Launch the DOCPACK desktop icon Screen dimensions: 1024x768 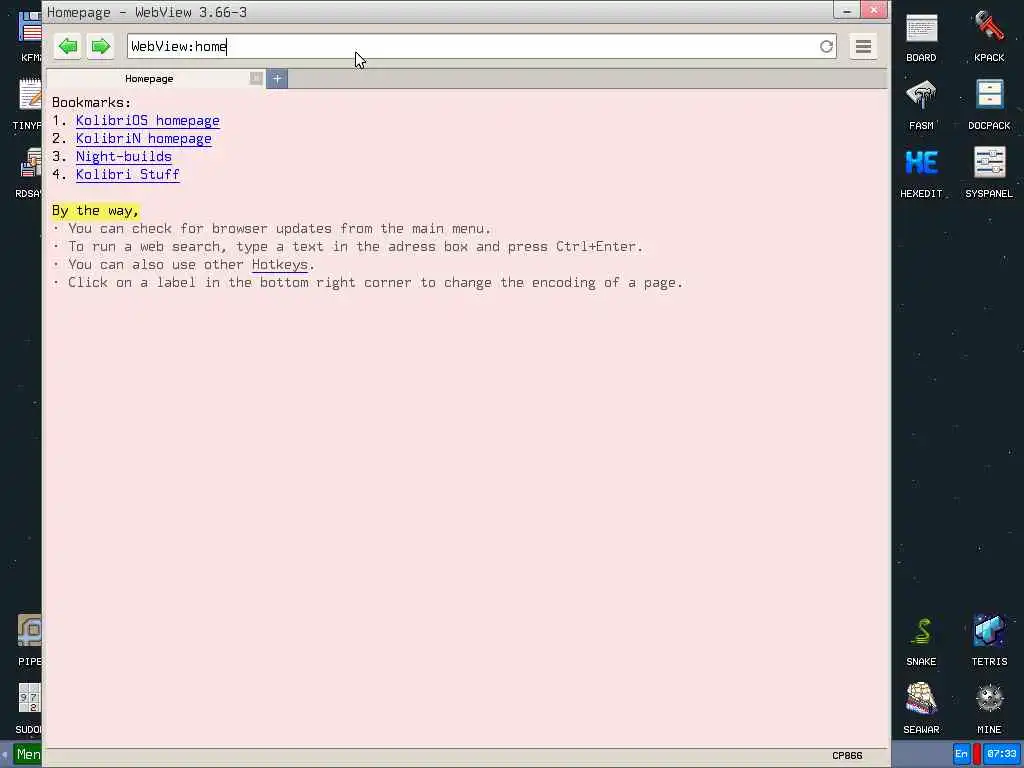coord(989,106)
